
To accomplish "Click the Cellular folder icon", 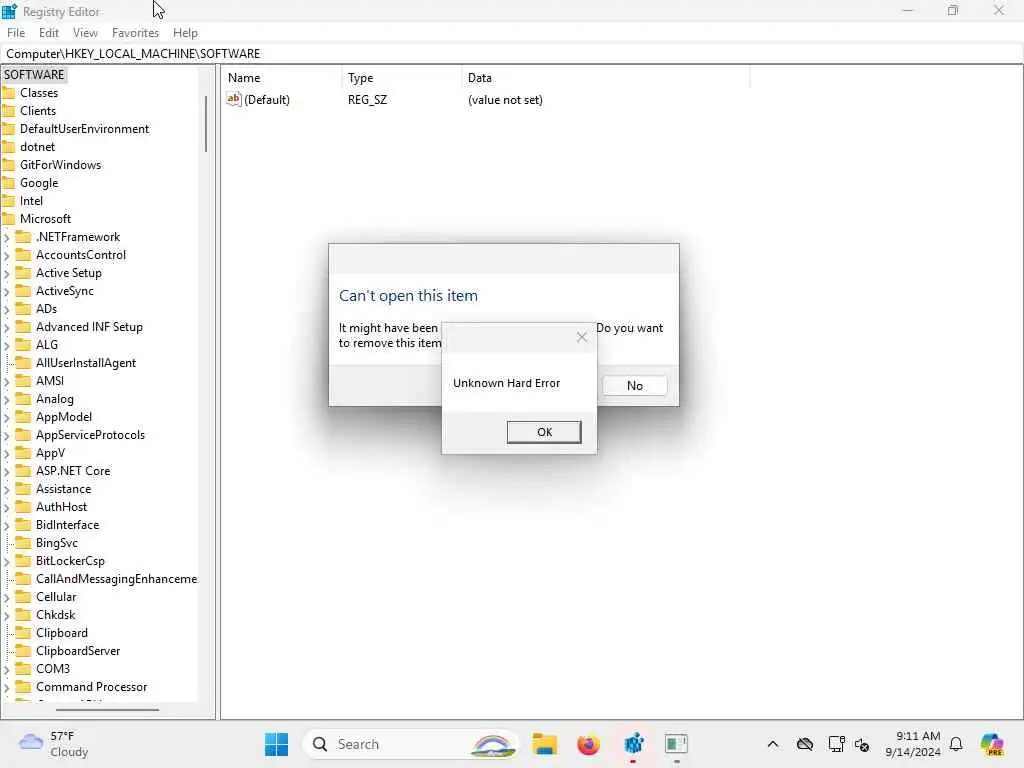I will [23, 596].
